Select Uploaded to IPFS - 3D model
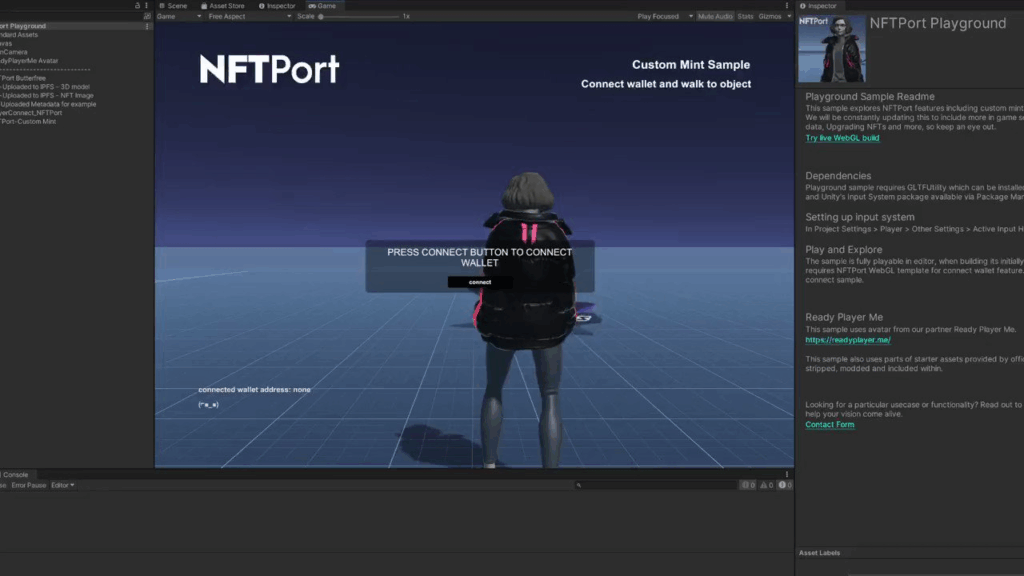 (45, 86)
